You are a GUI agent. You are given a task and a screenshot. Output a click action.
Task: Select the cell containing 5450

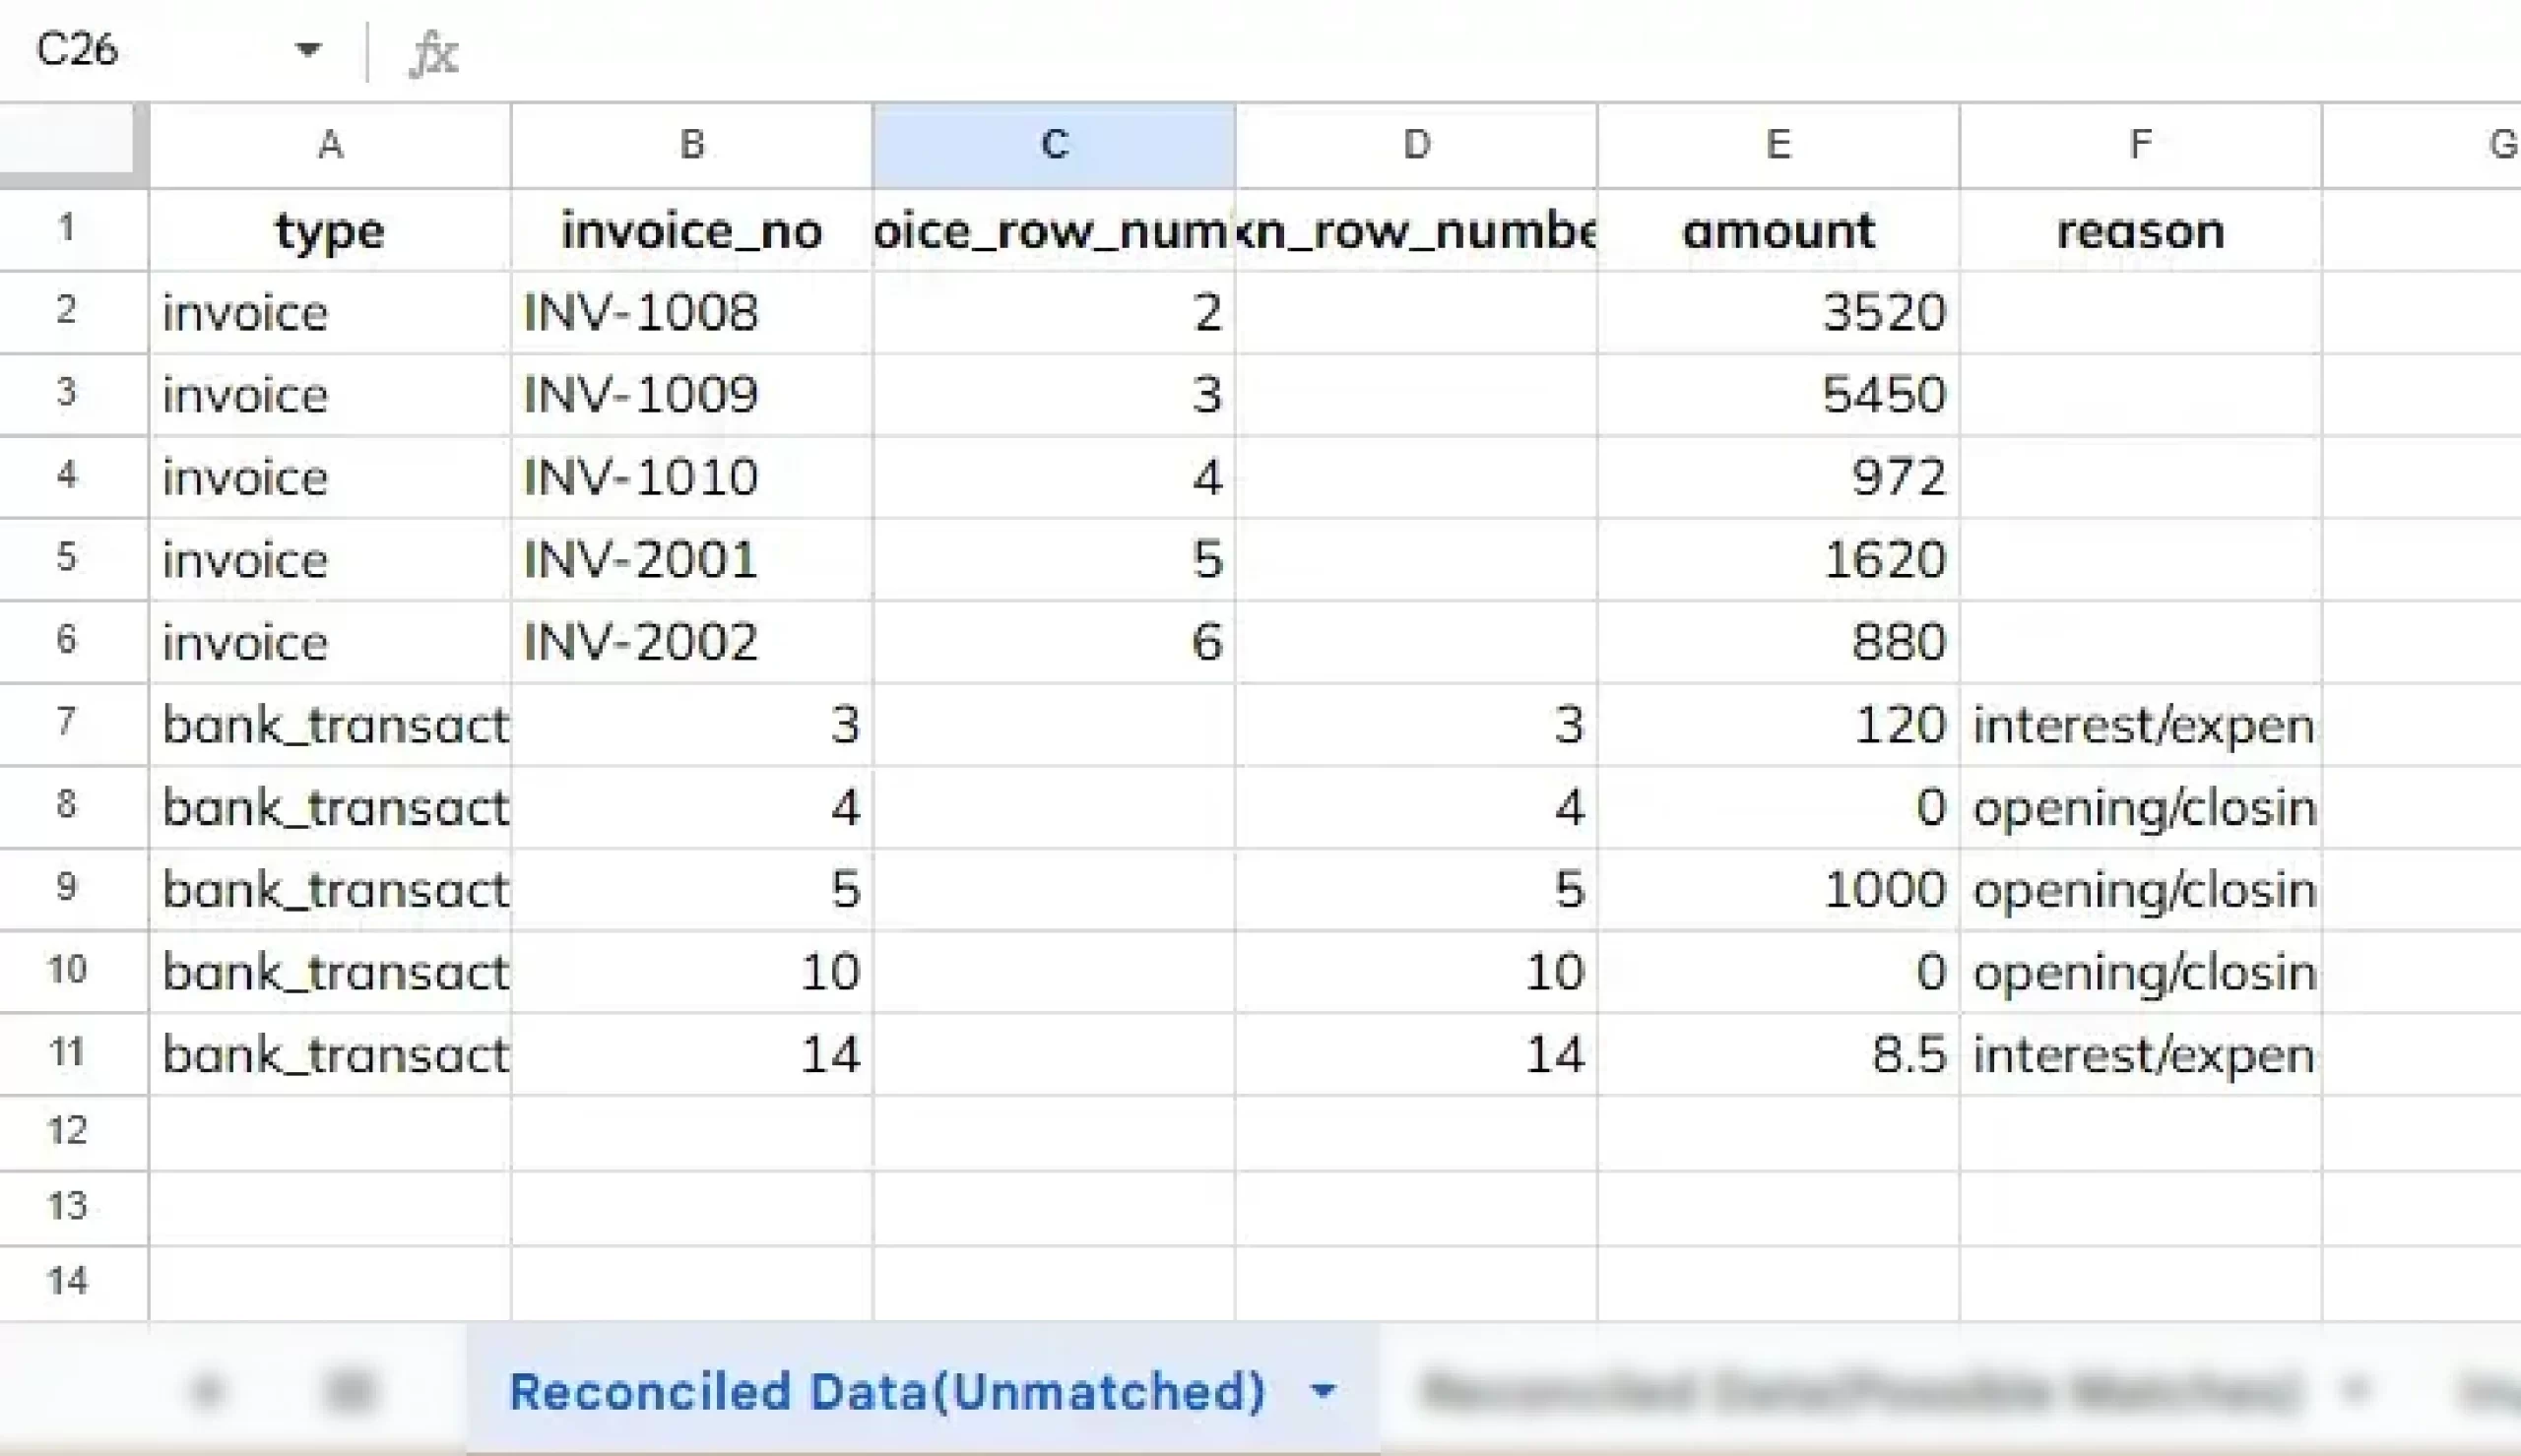(x=1779, y=394)
